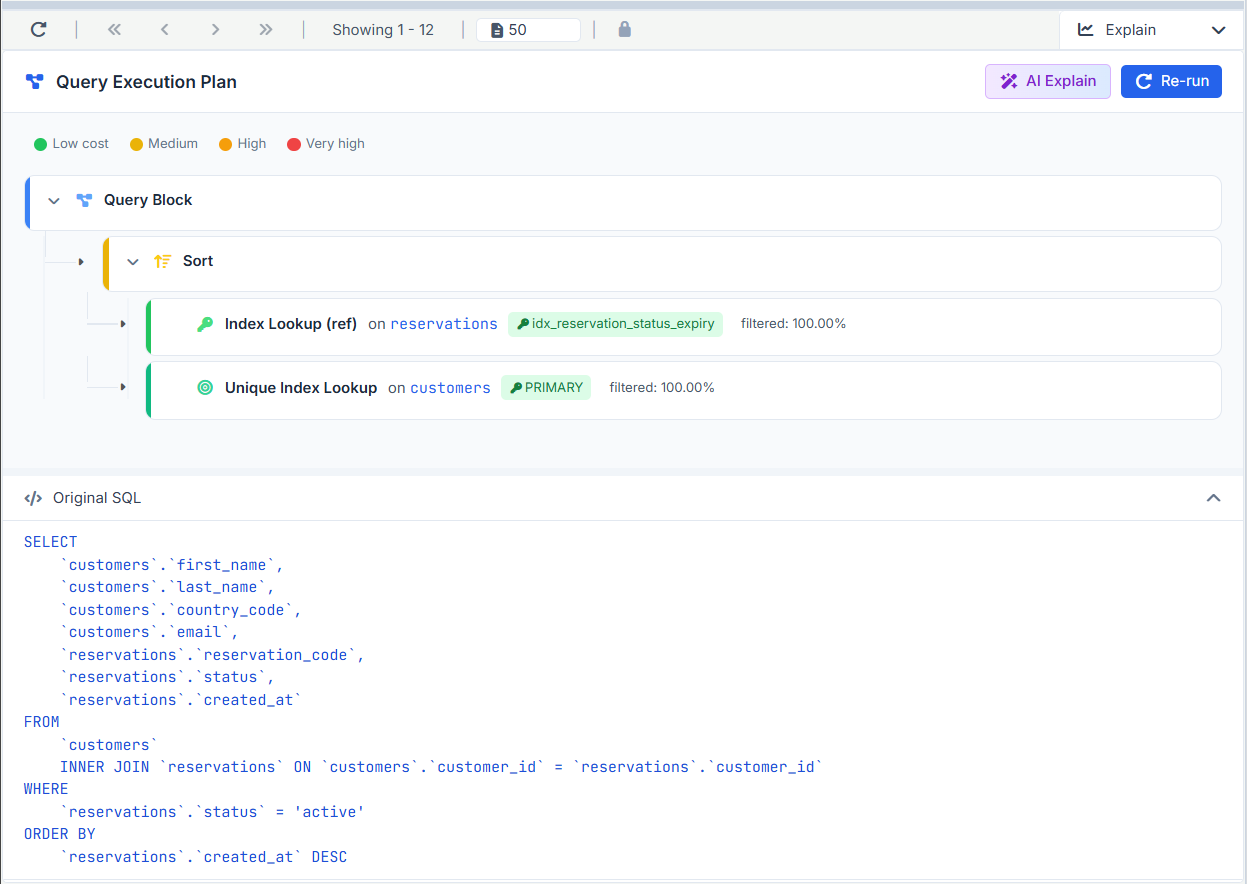Open the Explain dropdown

coord(1152,30)
